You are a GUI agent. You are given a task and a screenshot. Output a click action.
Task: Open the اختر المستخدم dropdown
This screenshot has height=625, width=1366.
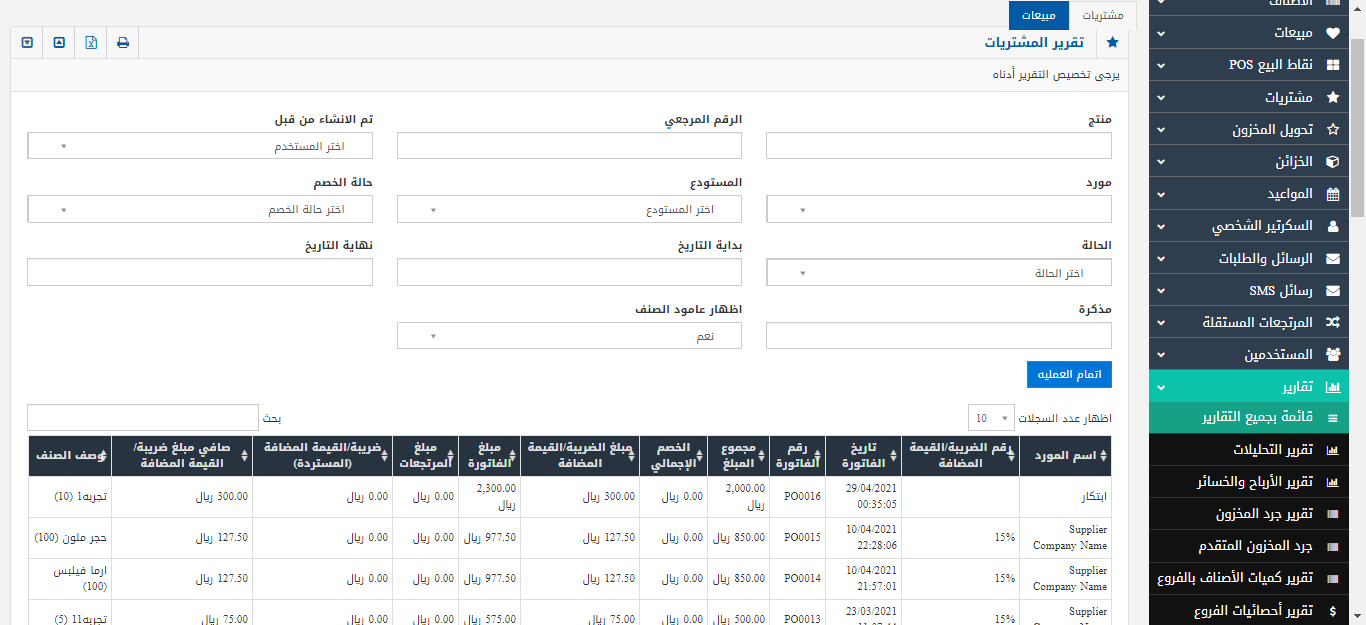click(x=200, y=146)
